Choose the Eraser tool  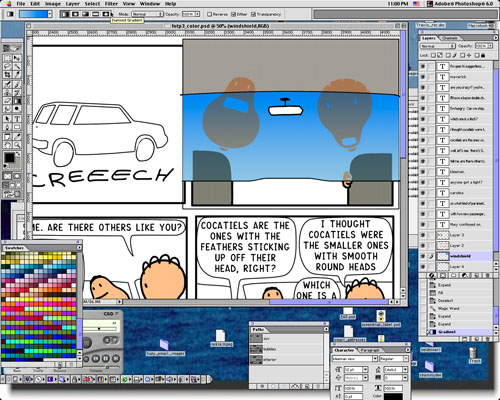coord(7,101)
